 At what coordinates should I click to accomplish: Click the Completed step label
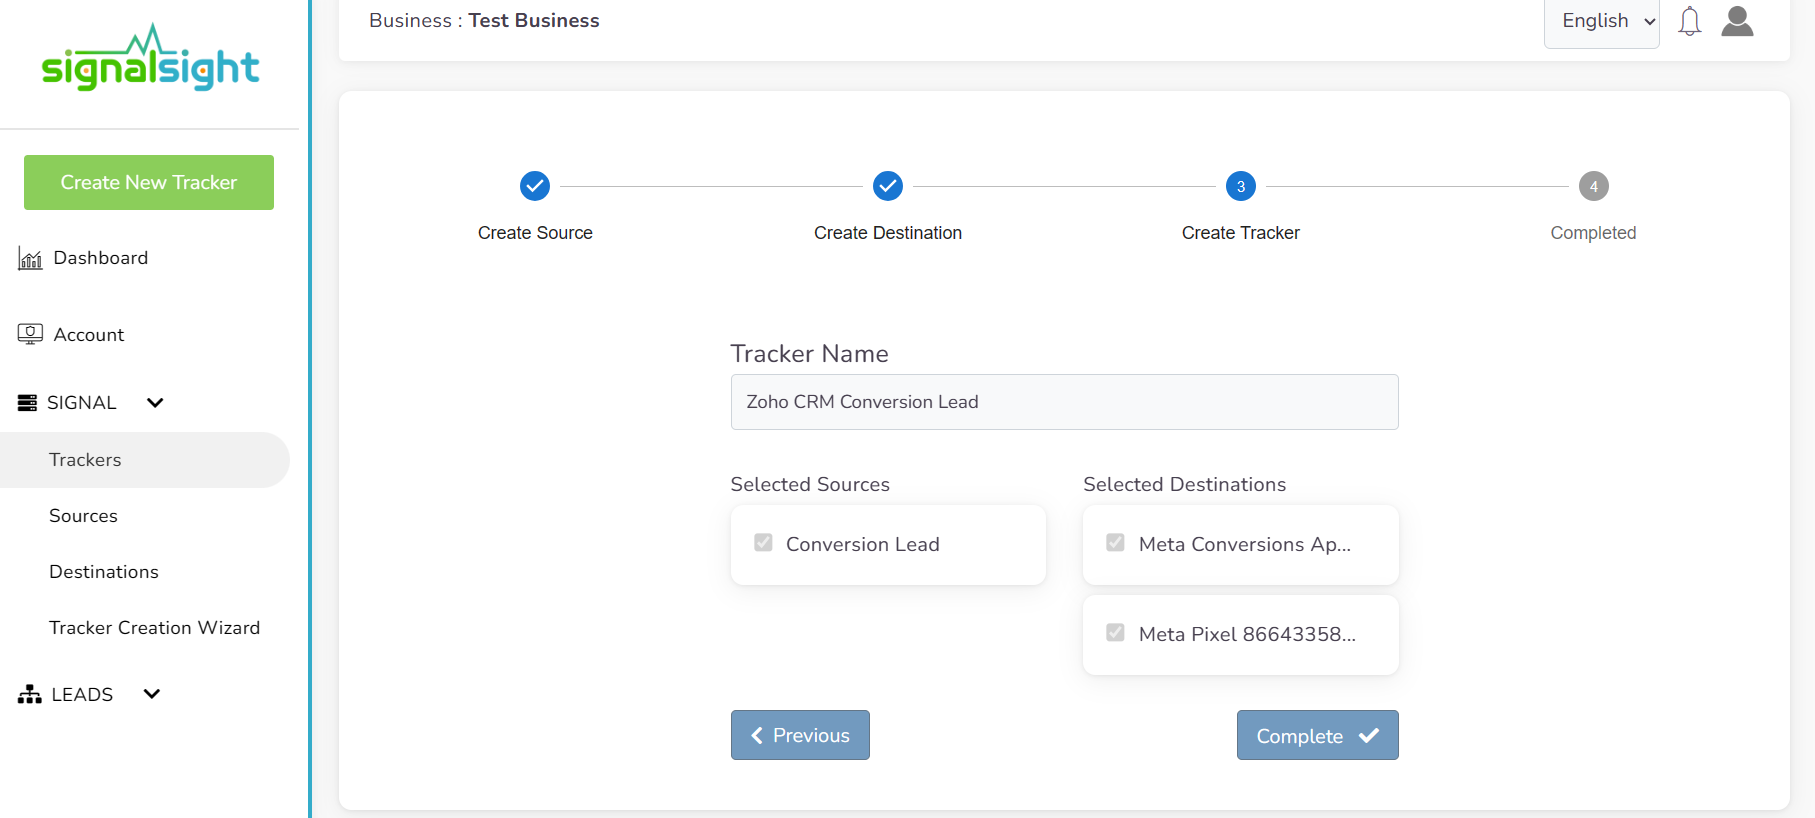(x=1593, y=233)
